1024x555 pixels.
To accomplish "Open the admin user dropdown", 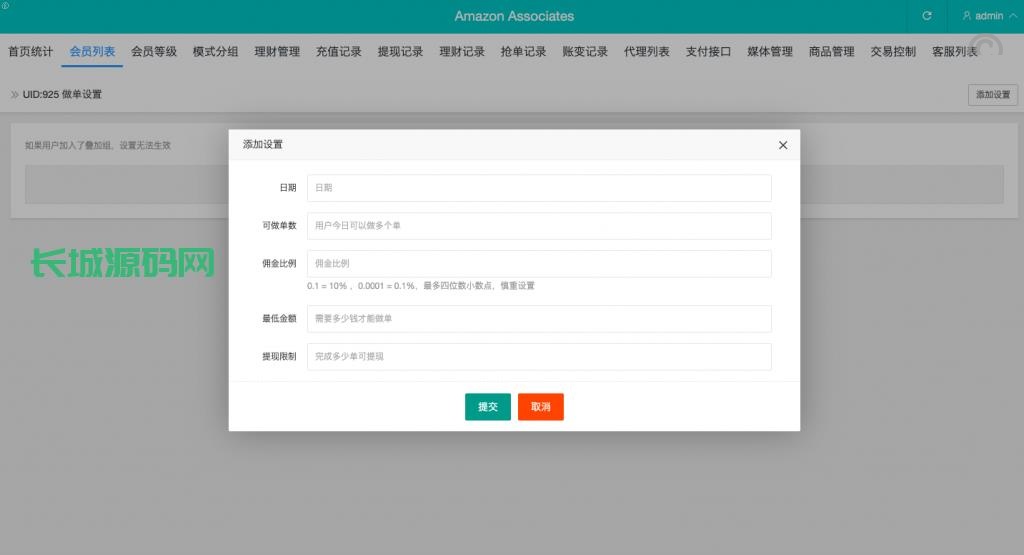I will [982, 16].
